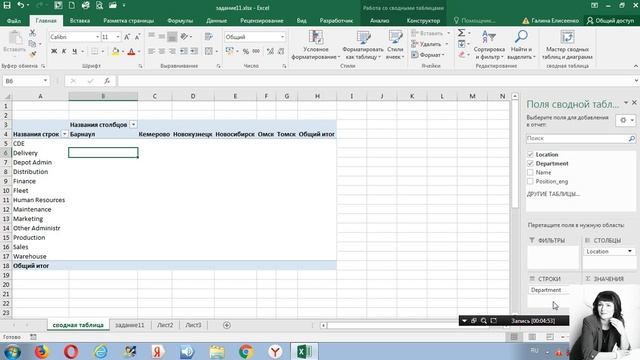Image resolution: width=640 pixels, height=360 pixels.
Task: Click the AutoSum sigma icon
Action: [x=461, y=33]
